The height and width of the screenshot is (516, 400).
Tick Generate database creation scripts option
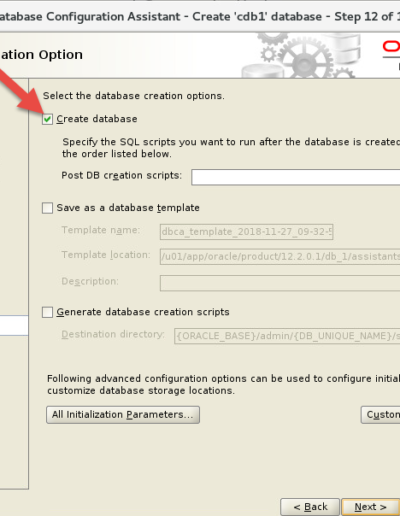[47, 312]
